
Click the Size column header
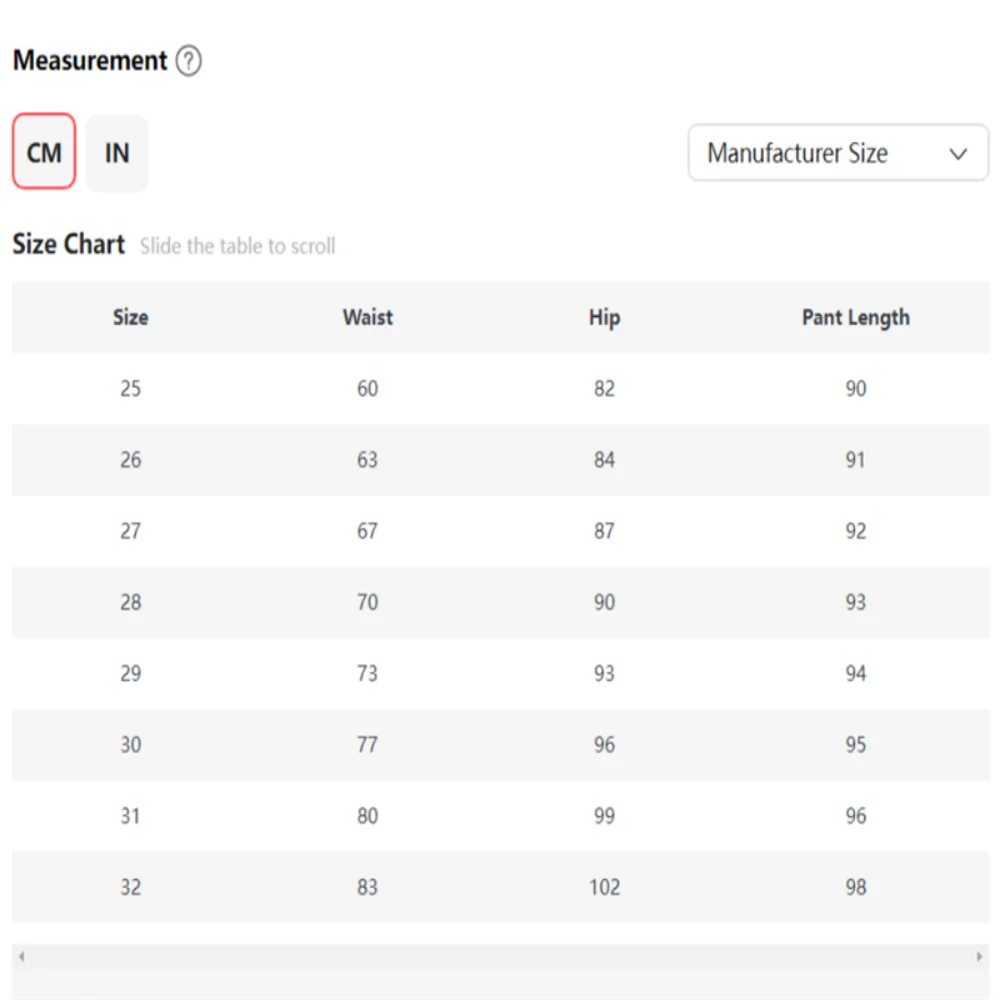pos(131,318)
